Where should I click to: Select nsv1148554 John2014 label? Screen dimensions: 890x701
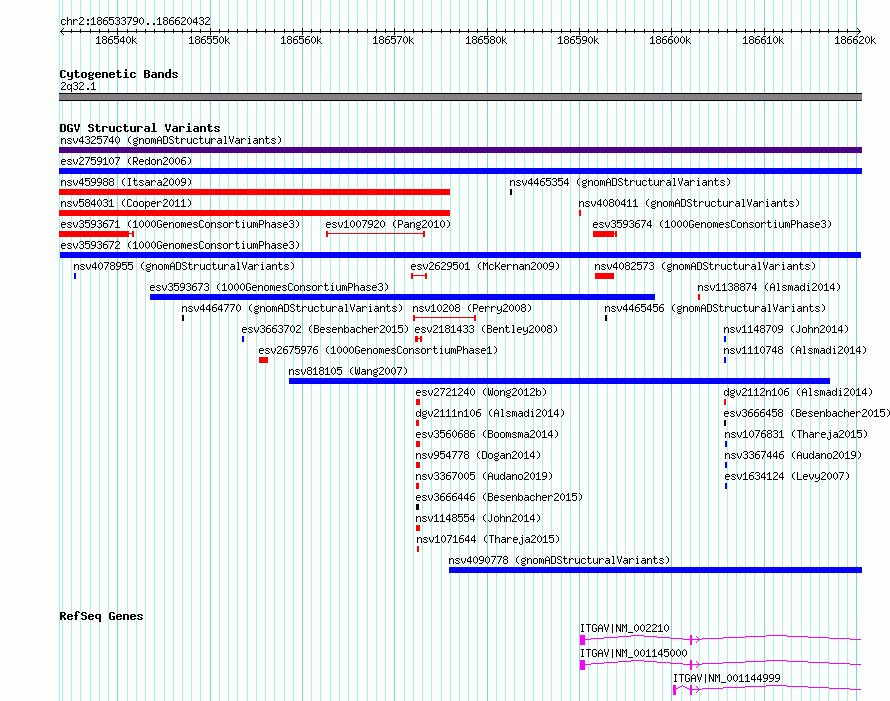coord(478,518)
